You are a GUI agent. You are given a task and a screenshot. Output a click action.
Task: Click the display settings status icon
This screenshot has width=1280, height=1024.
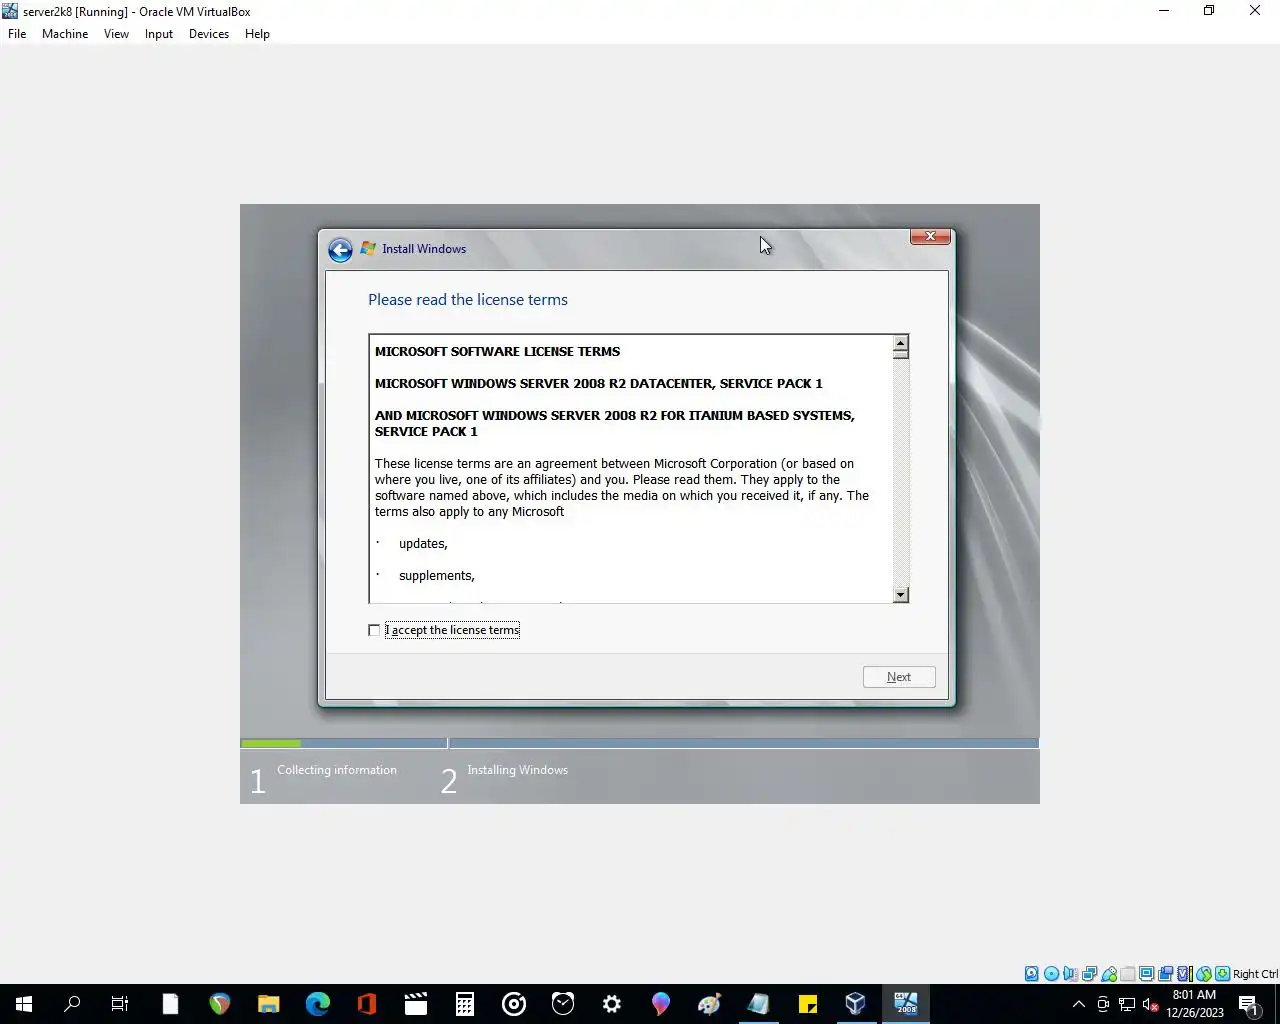pos(1146,973)
